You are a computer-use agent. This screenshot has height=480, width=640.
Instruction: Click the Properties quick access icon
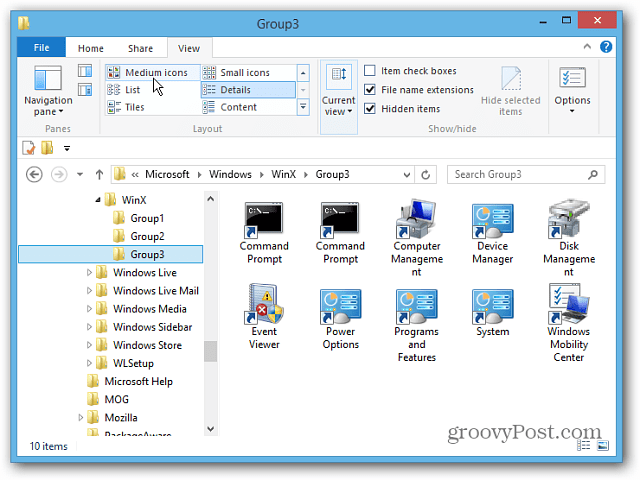(29, 148)
